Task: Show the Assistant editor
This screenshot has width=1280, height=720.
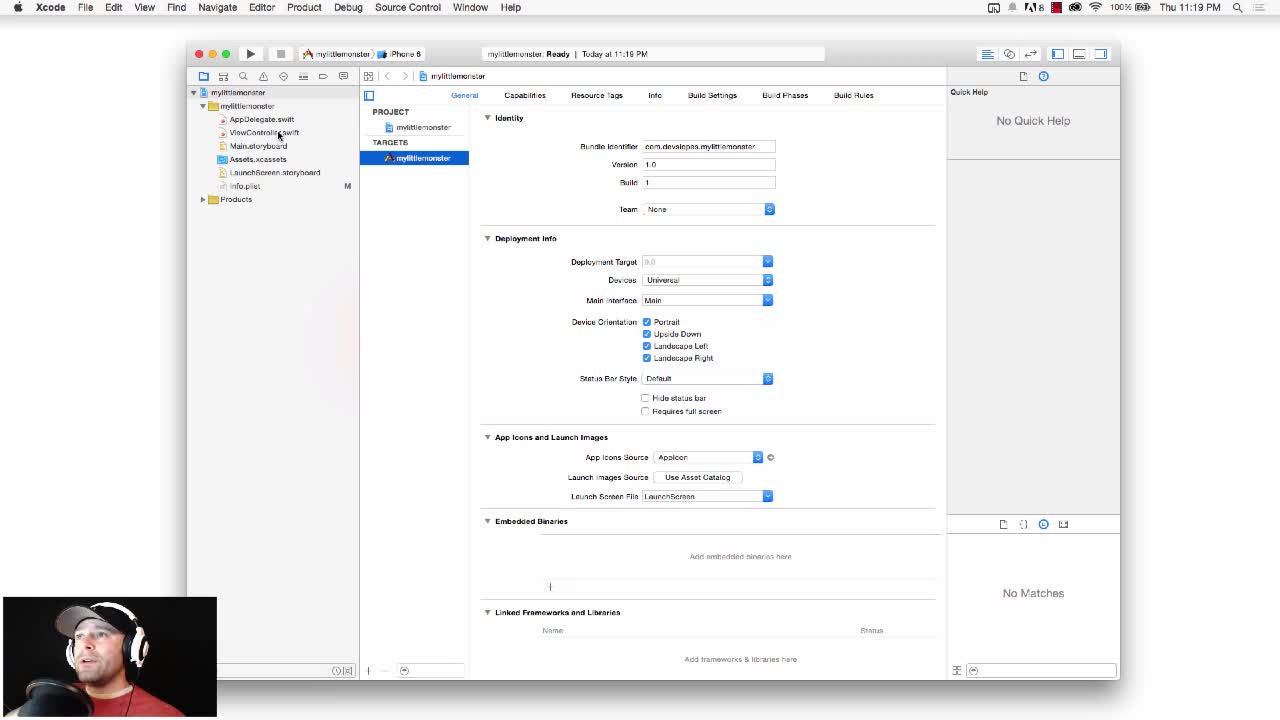Action: [1009, 54]
